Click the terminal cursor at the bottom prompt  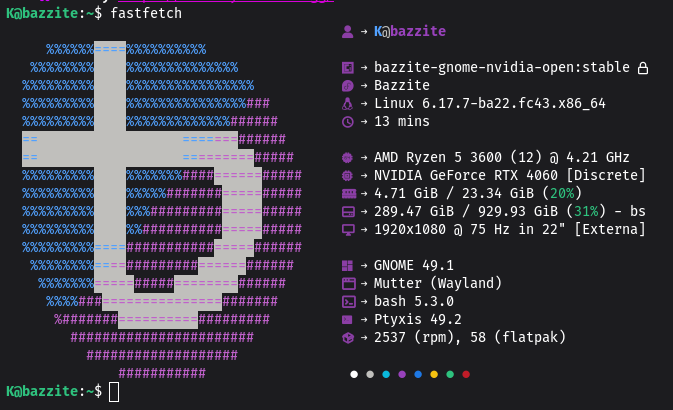tap(114, 392)
